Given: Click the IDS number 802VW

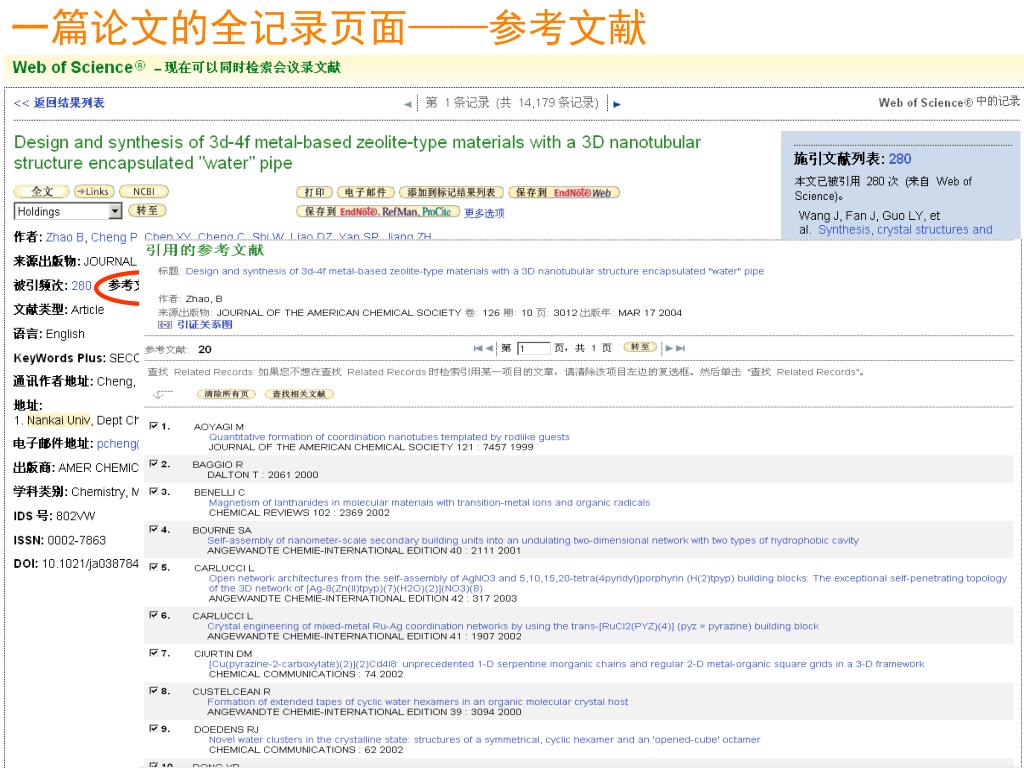Looking at the screenshot, I should (75, 516).
